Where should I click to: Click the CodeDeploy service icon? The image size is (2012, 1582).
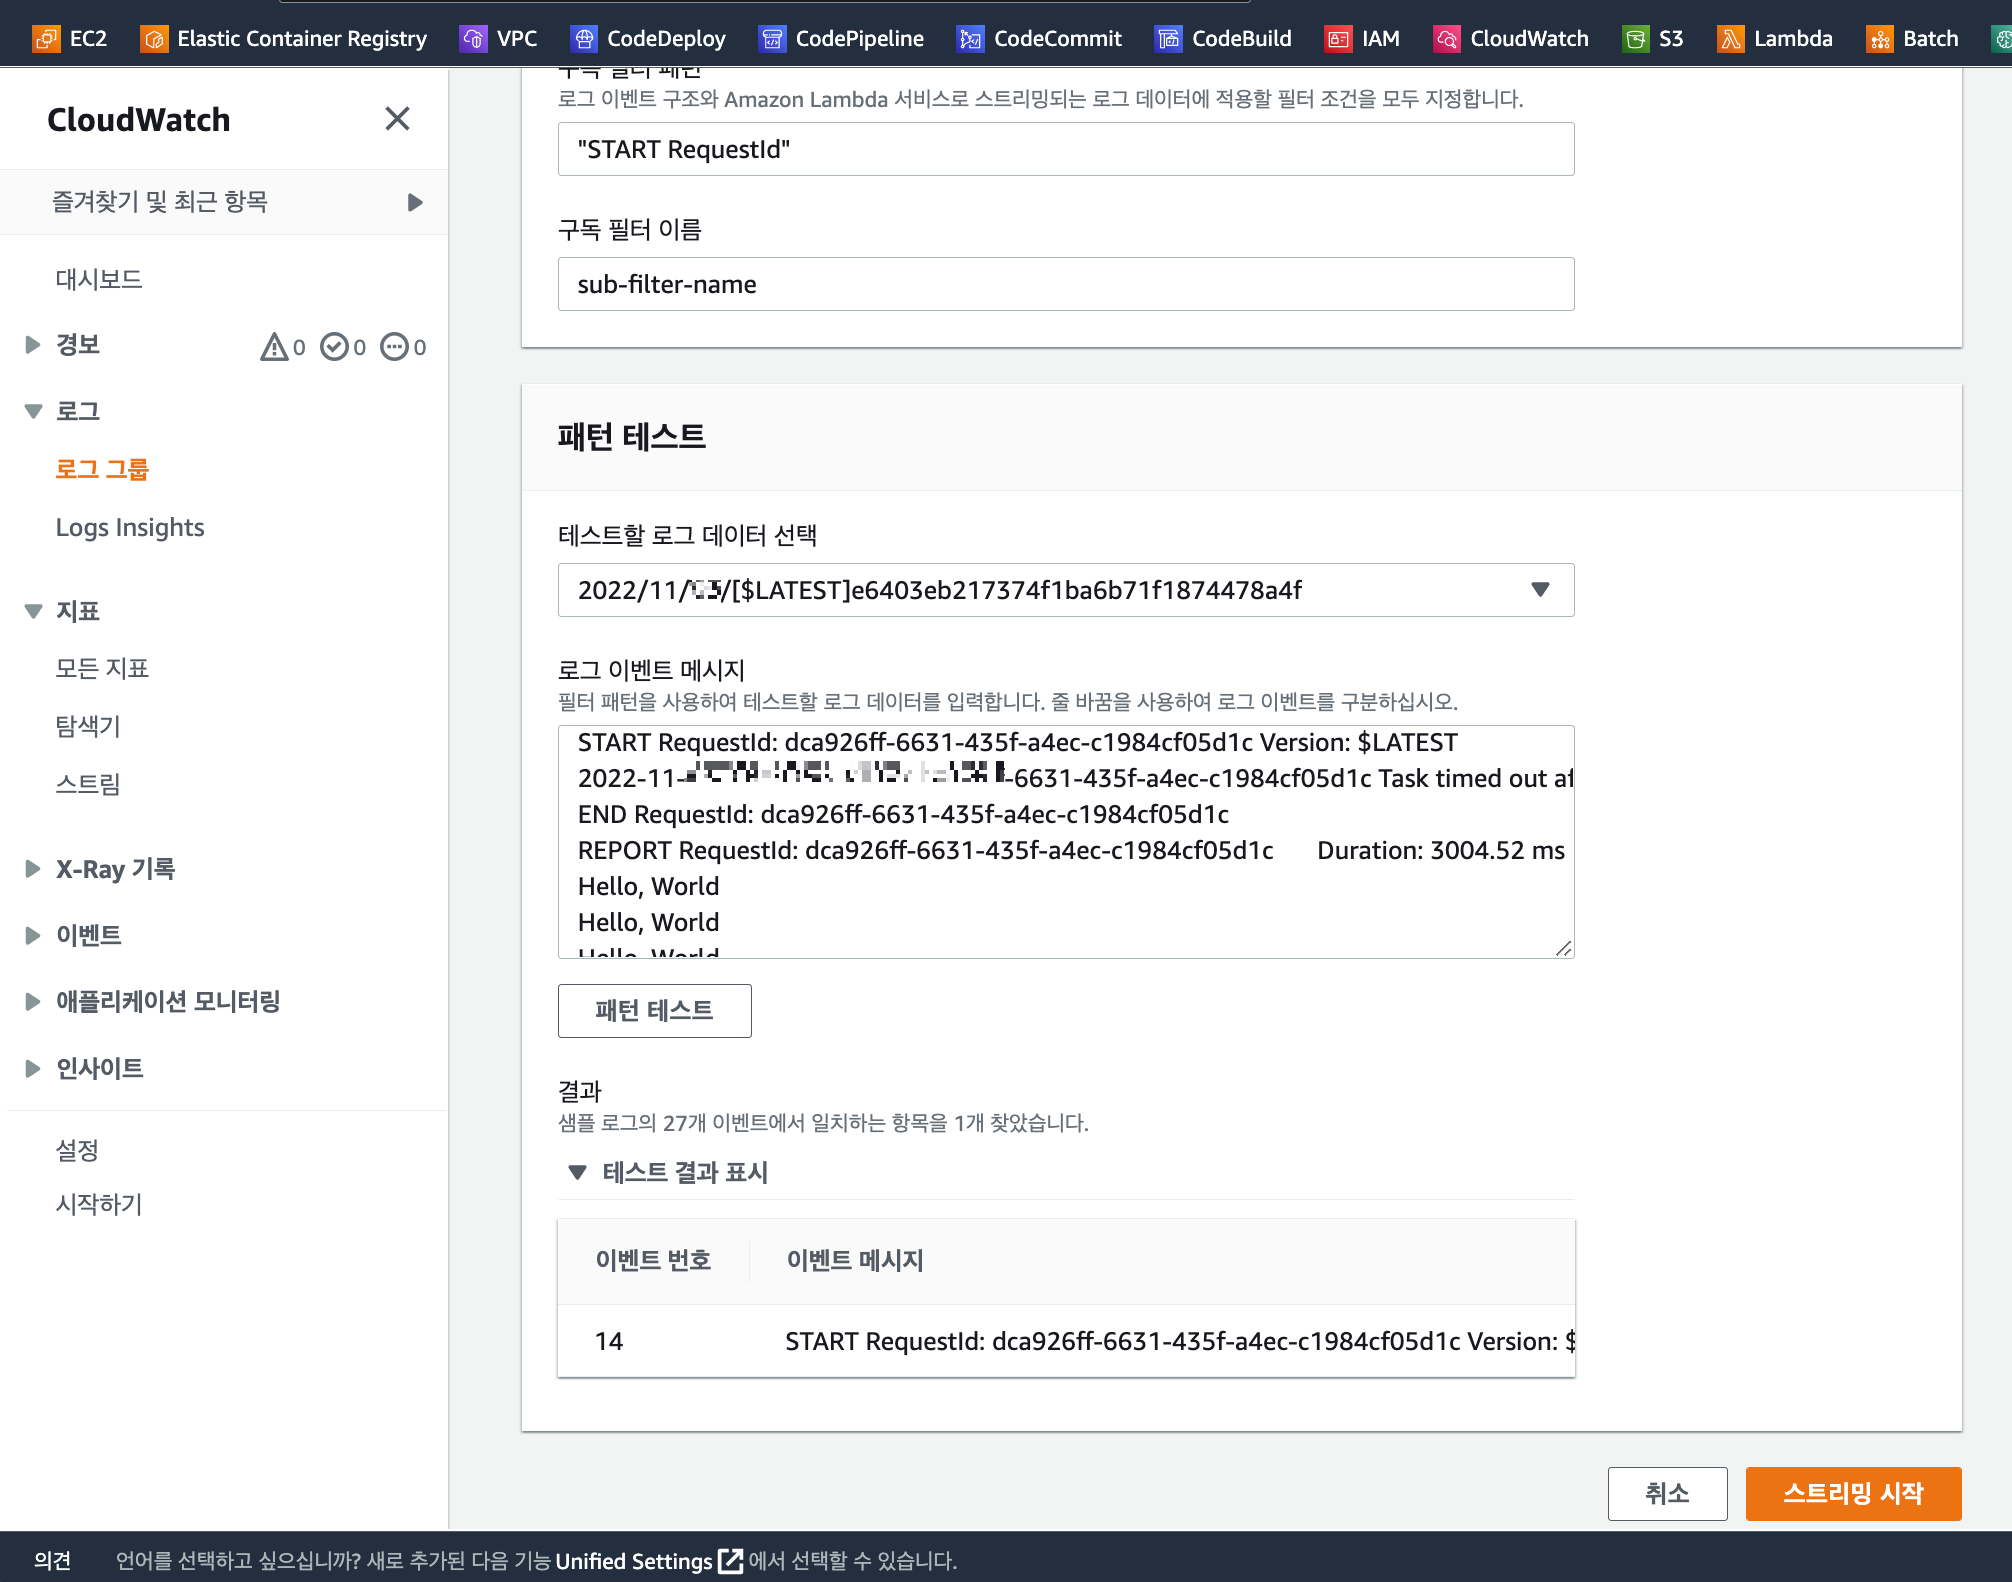pyautogui.click(x=584, y=39)
